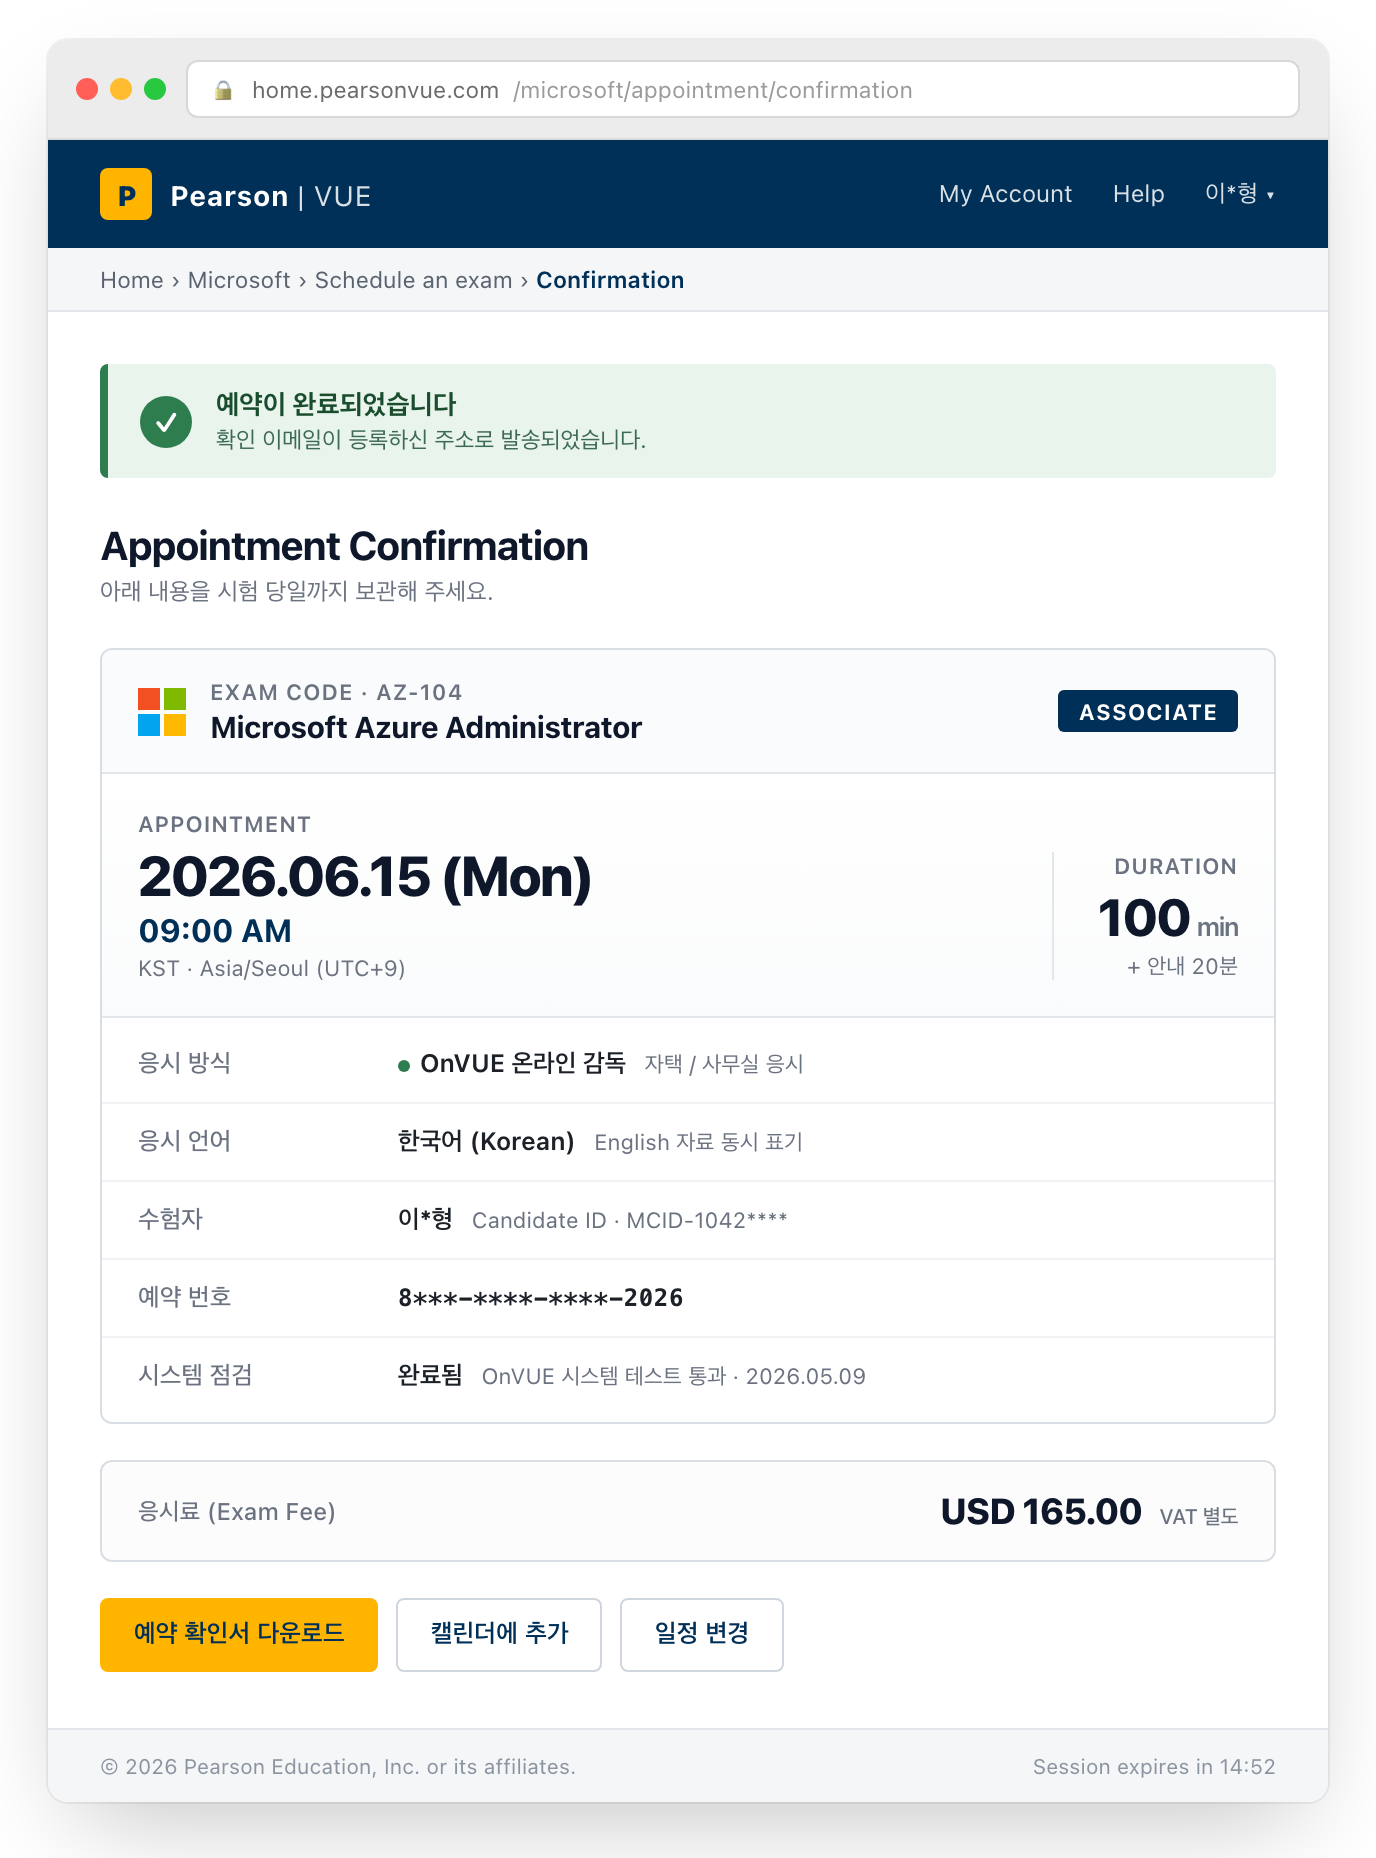
Task: Go to Microsoft breadcrumb link
Action: click(x=239, y=280)
